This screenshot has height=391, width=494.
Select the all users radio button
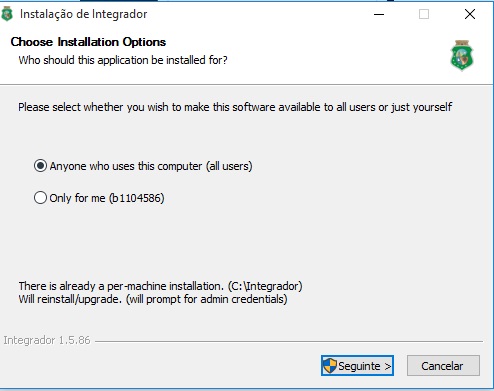[x=40, y=166]
